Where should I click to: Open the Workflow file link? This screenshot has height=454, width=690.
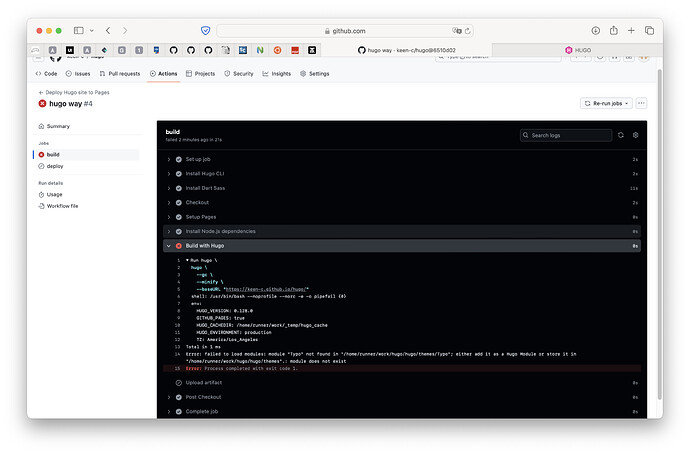(x=58, y=206)
